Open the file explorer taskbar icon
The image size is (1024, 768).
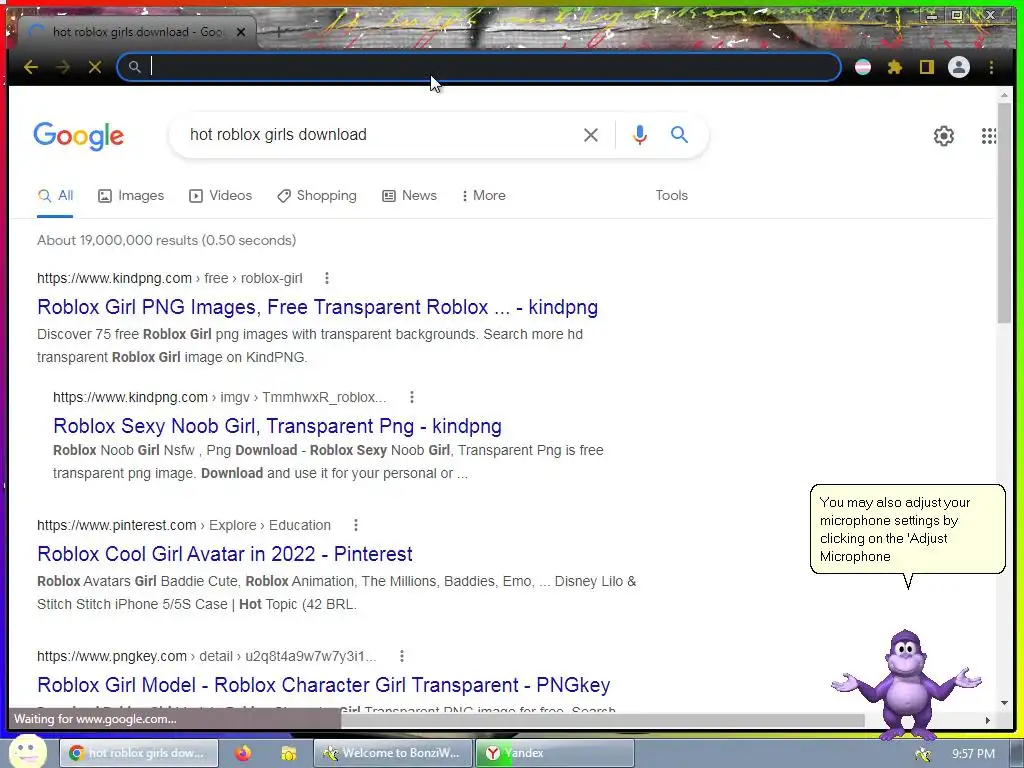pos(288,753)
